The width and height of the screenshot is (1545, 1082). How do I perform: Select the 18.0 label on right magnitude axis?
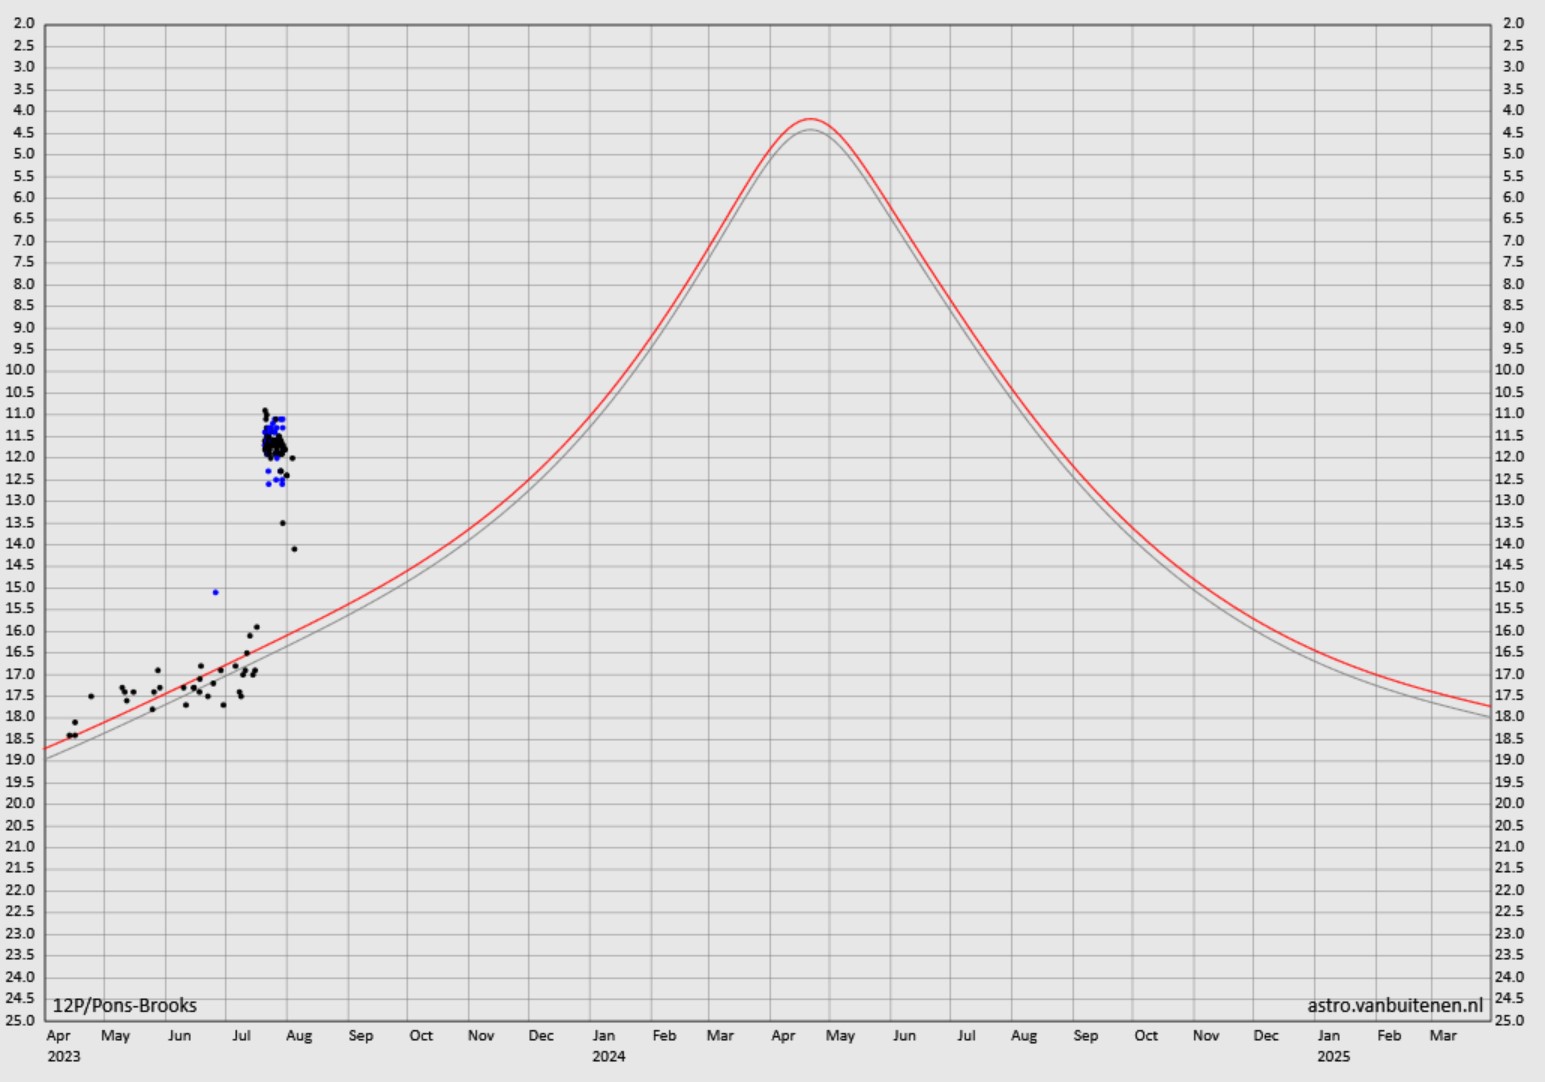click(1512, 717)
